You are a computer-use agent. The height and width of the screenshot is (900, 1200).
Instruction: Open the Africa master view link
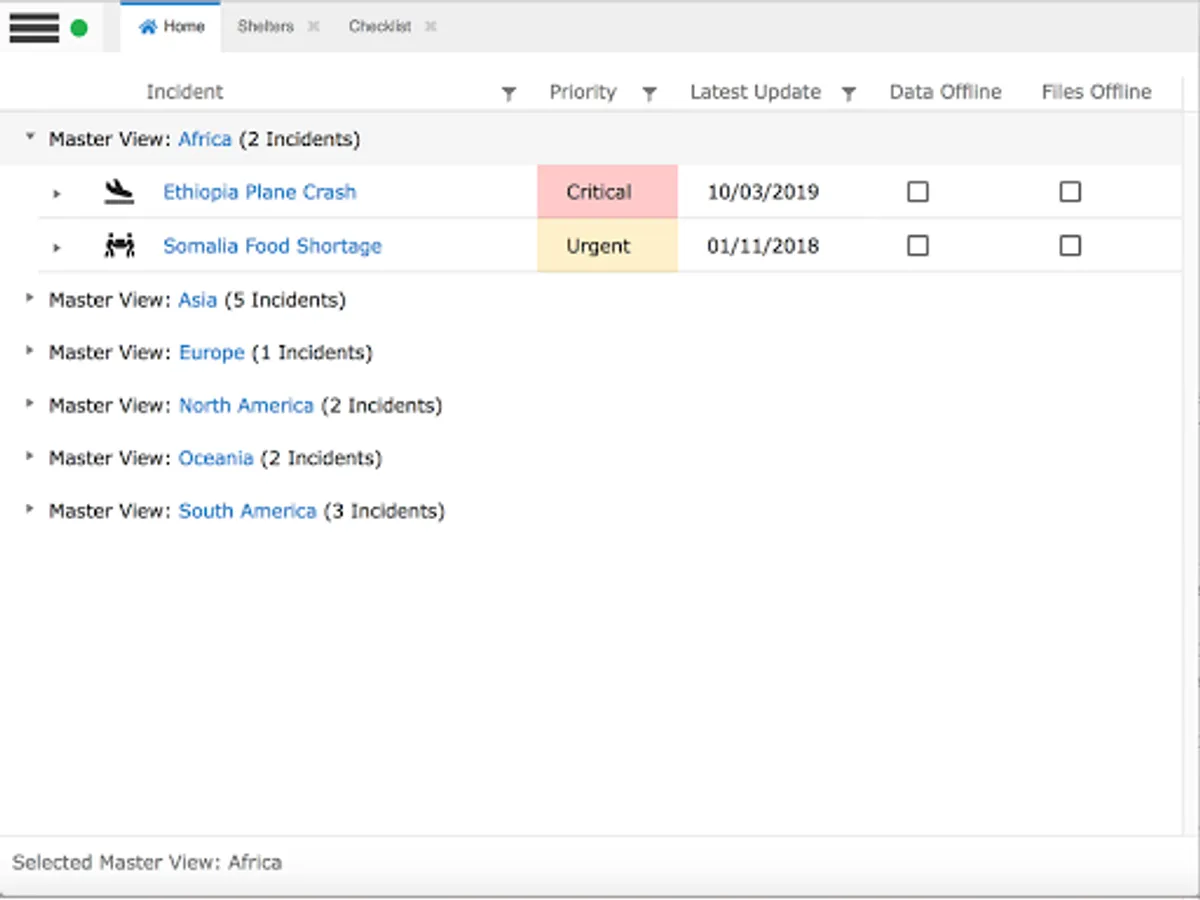(x=205, y=139)
